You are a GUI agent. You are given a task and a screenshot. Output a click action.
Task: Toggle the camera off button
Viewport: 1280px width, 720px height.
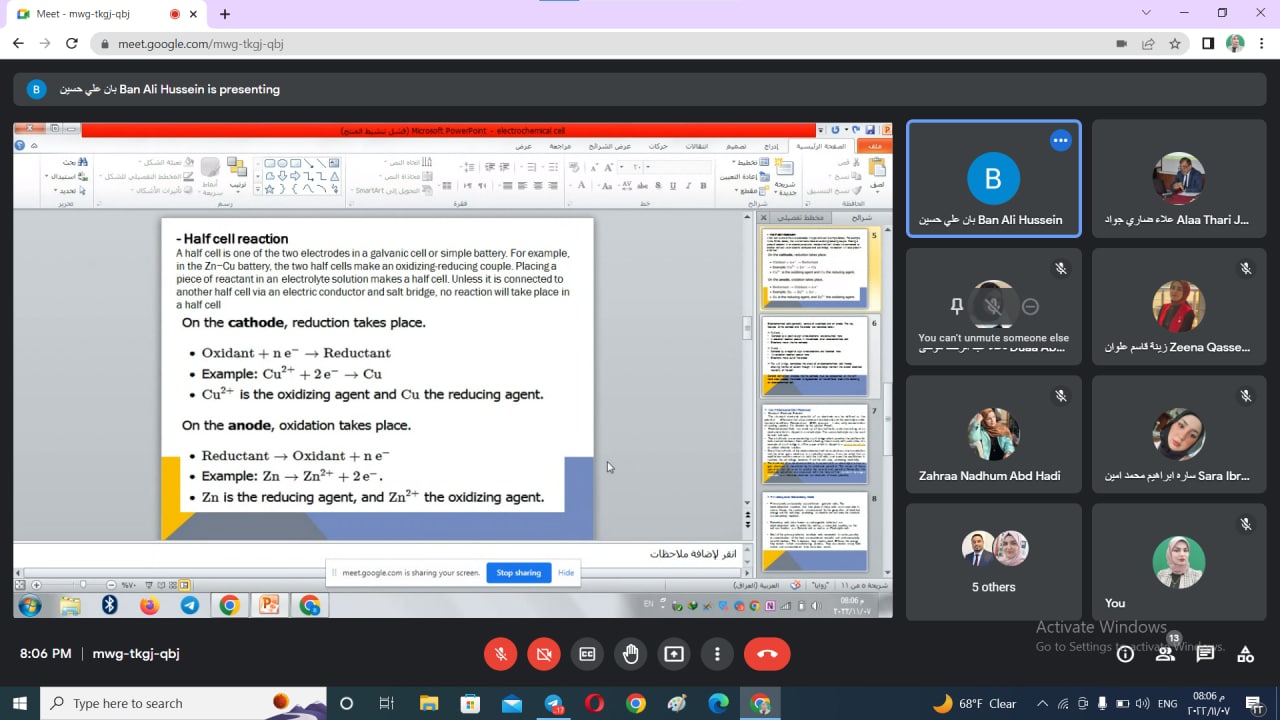click(x=544, y=654)
